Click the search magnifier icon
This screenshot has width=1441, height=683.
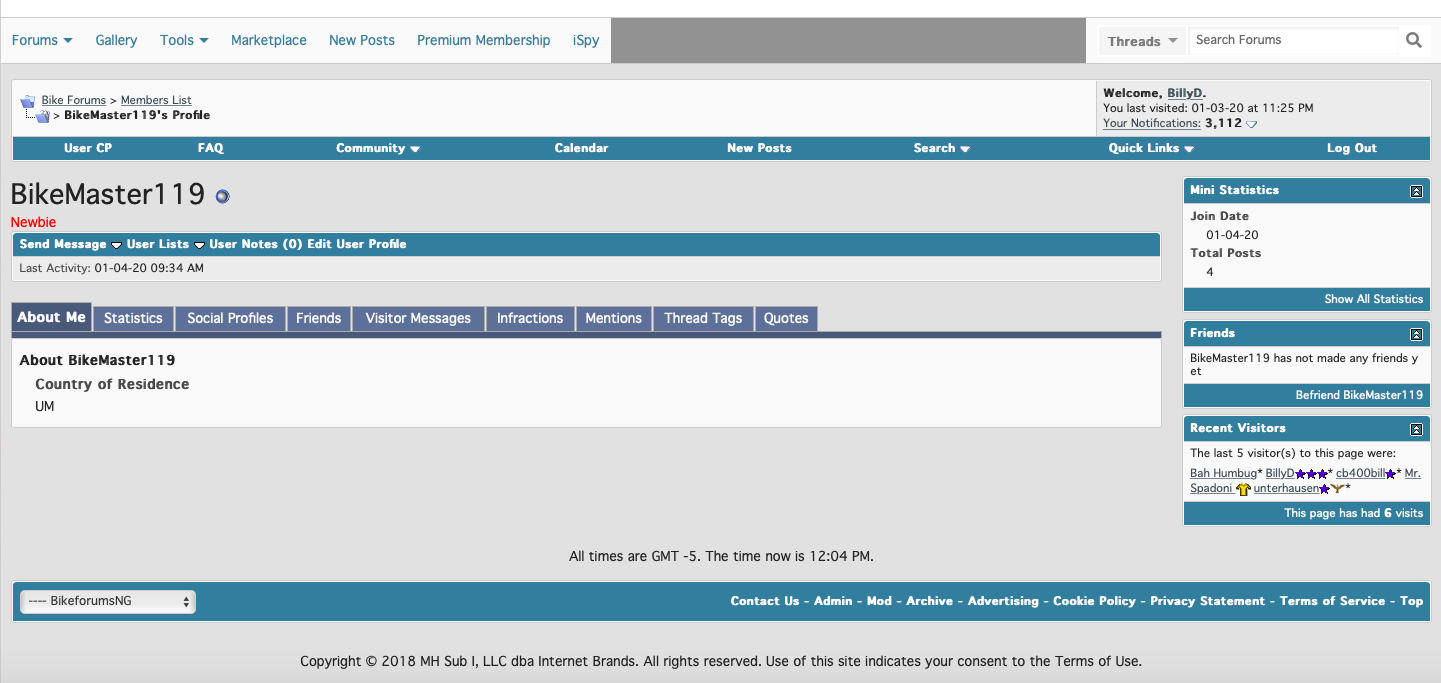point(1413,40)
